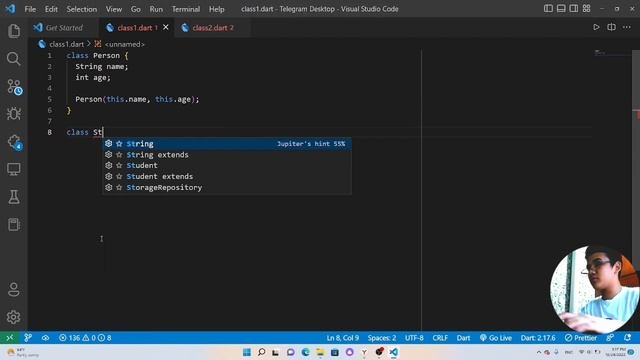Image resolution: width=640 pixels, height=360 pixels.
Task: Open the editor More Actions ellipsis
Action: coord(627,27)
